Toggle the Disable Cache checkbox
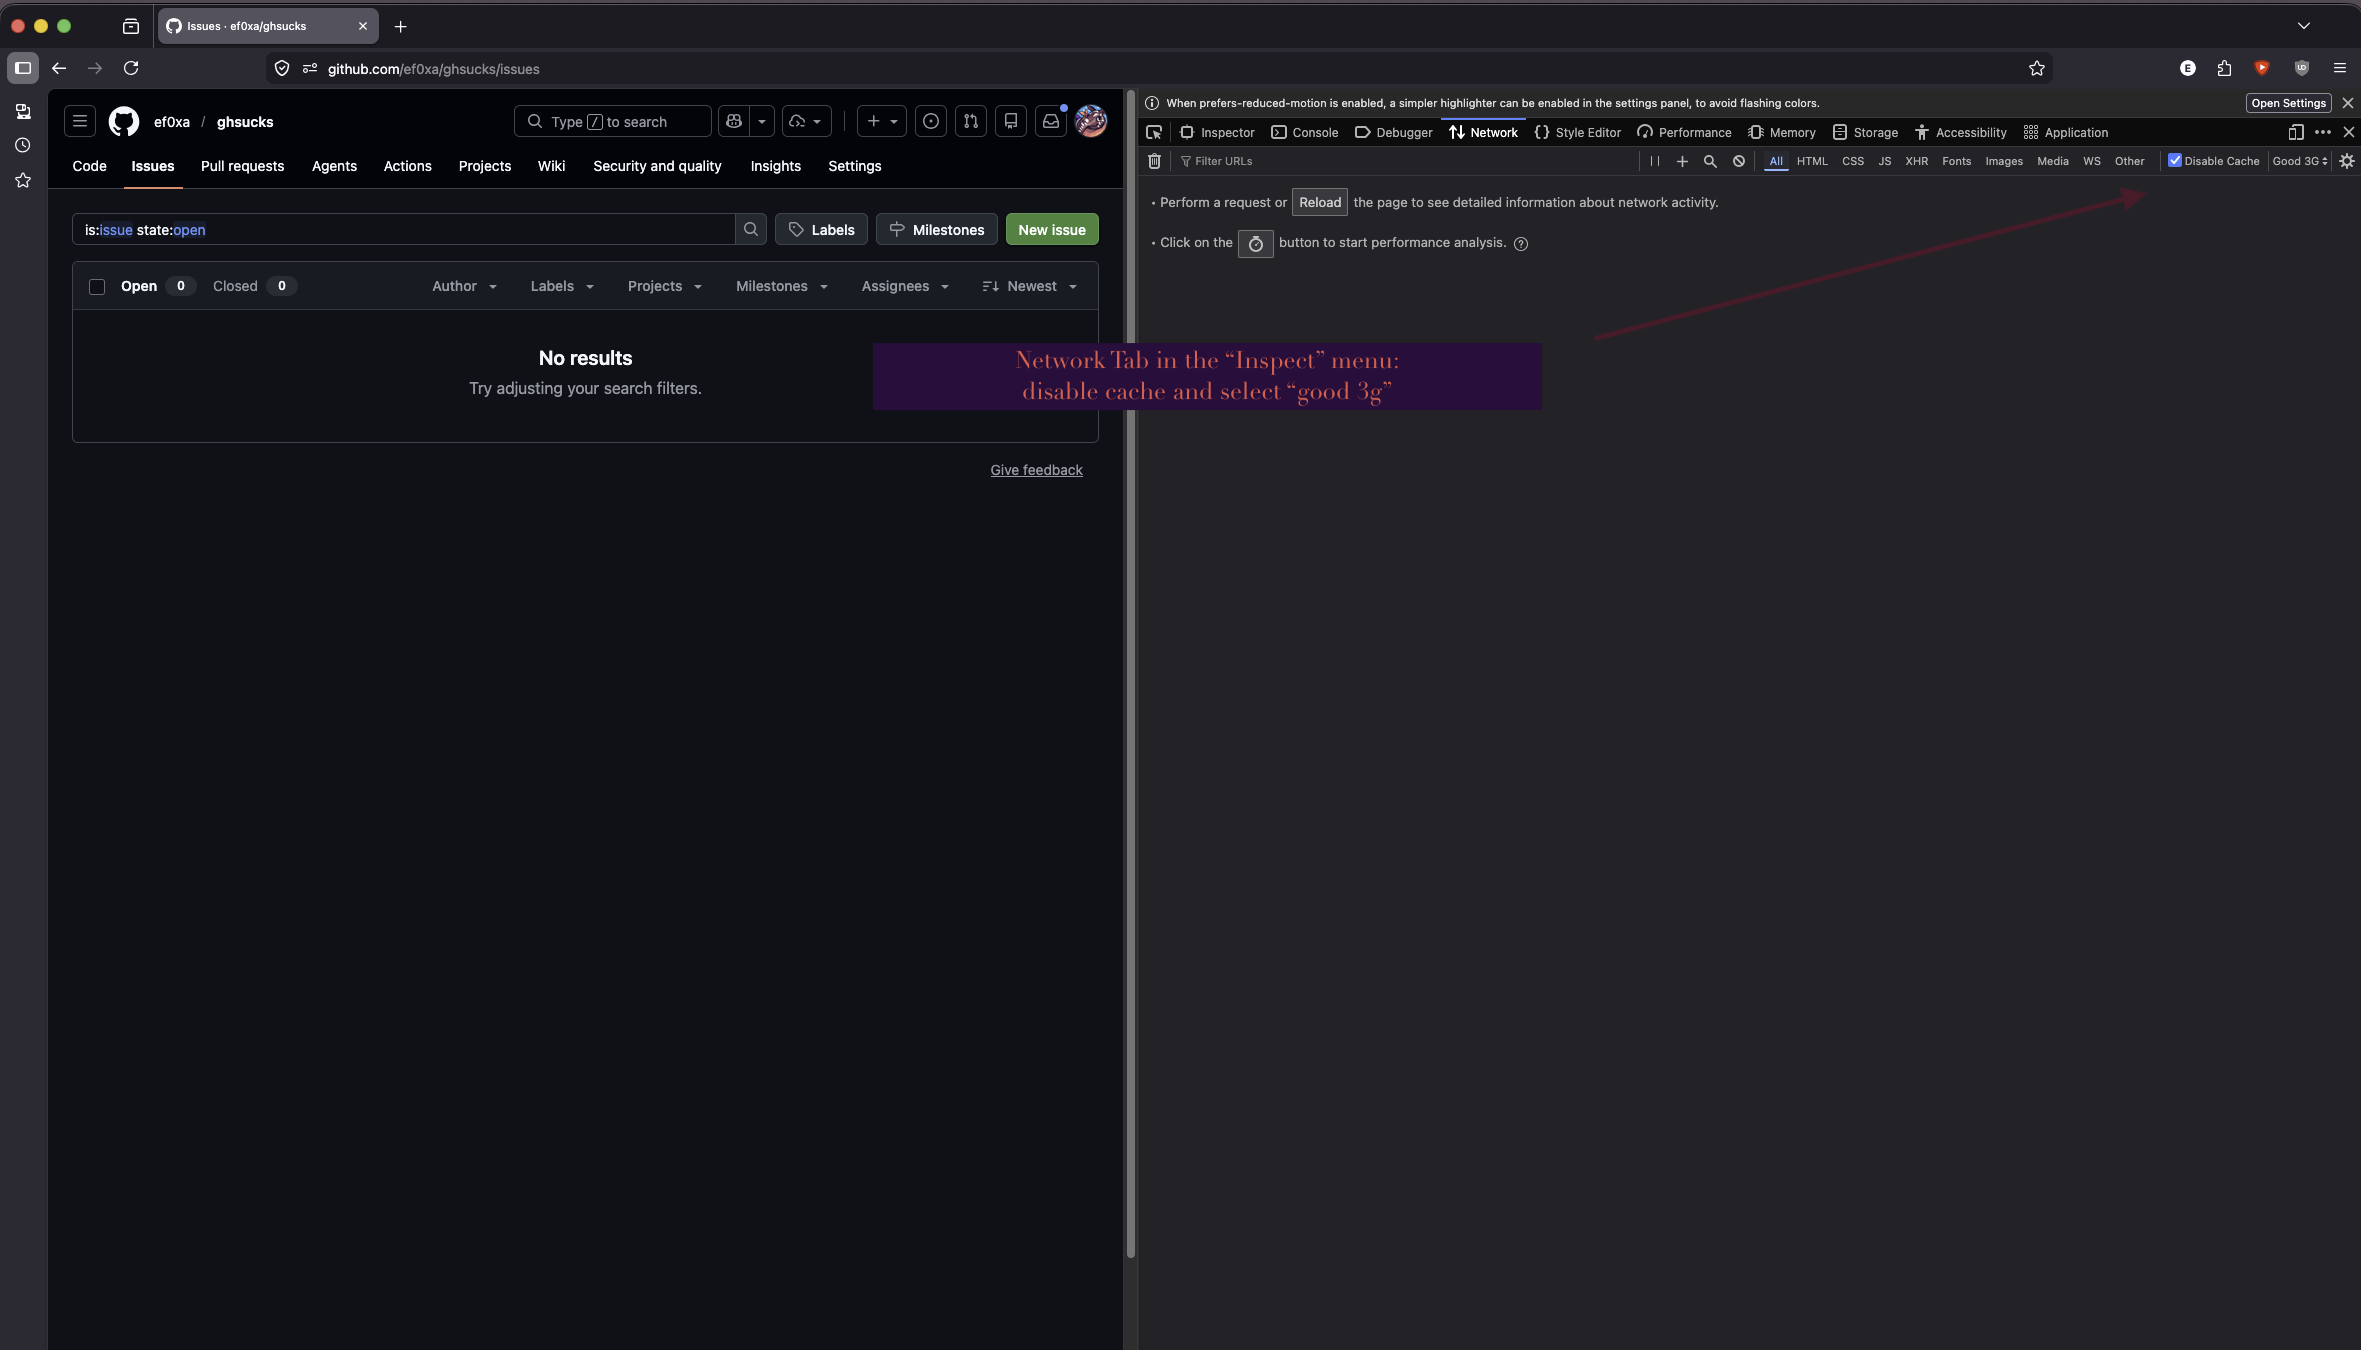The width and height of the screenshot is (2361, 1350). pyautogui.click(x=2174, y=160)
